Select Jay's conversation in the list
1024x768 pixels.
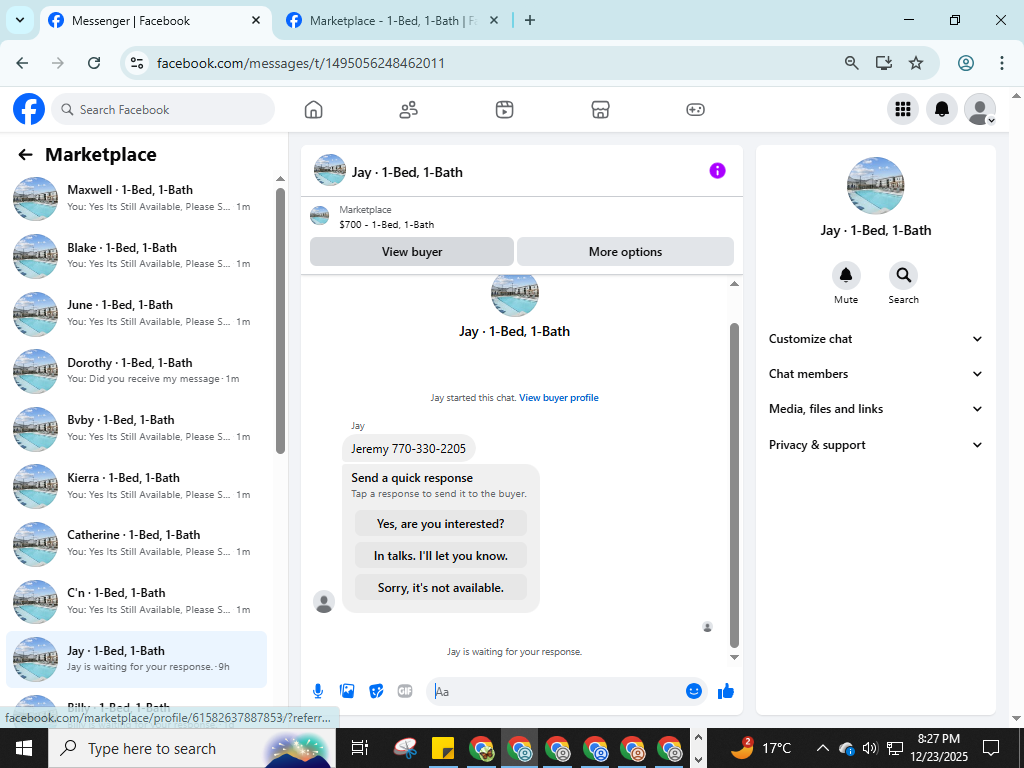136,658
